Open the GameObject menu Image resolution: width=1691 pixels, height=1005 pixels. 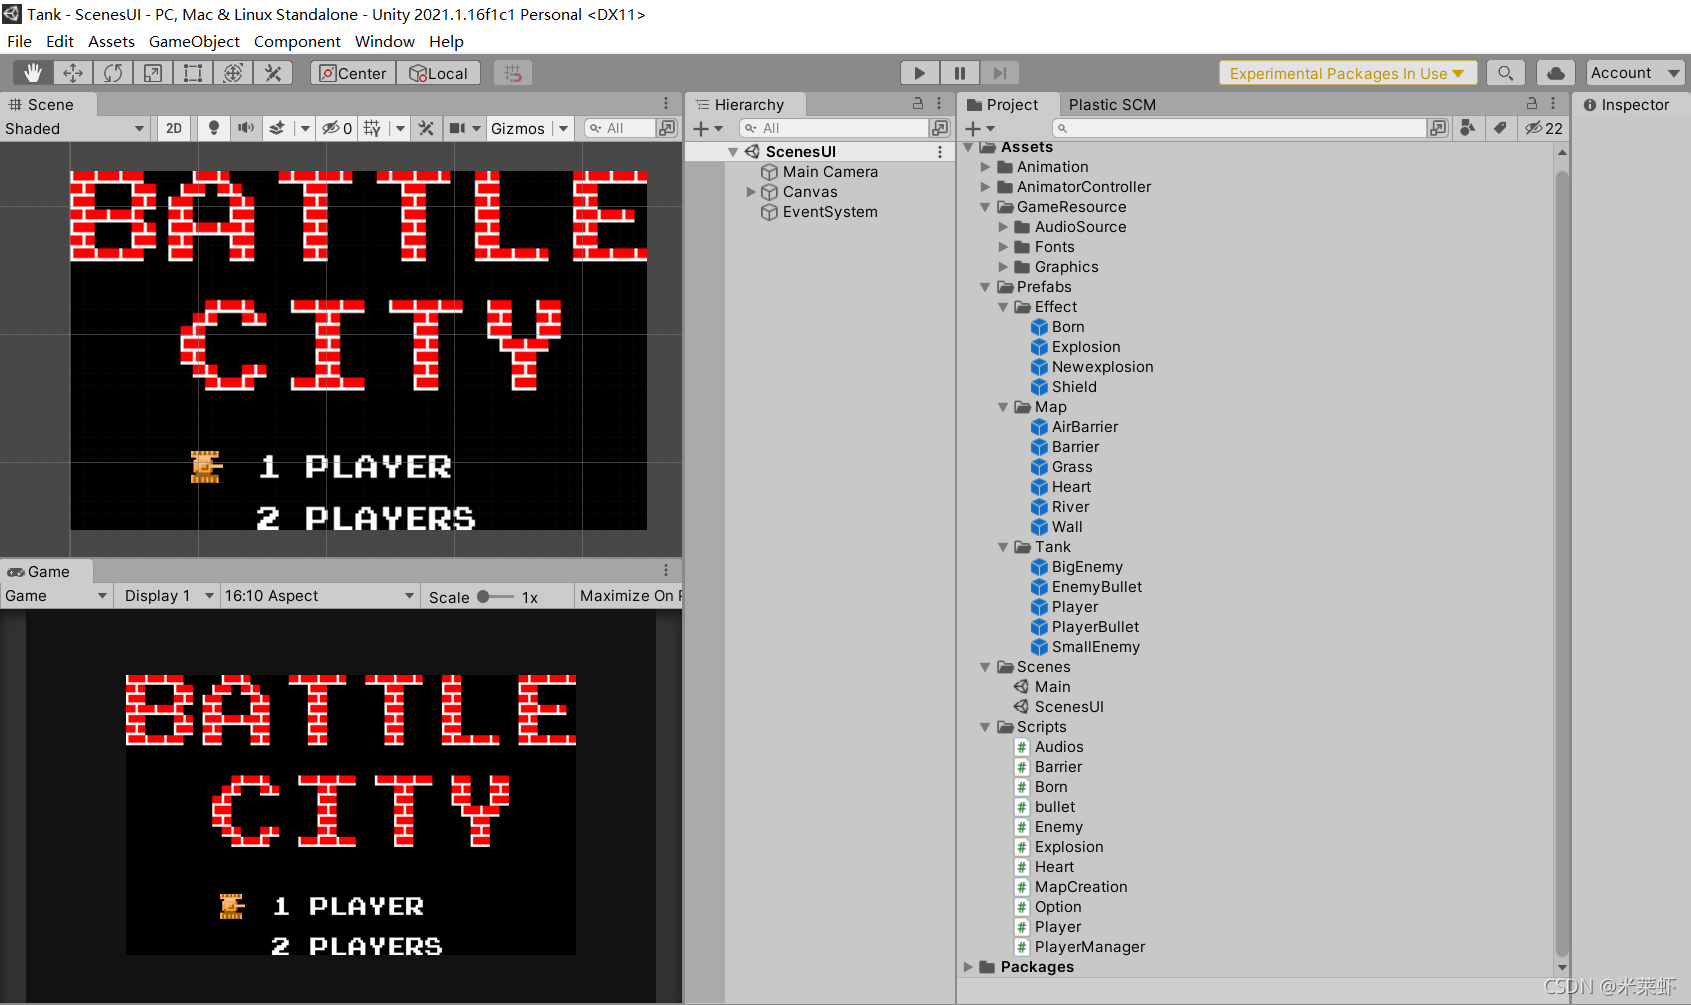click(x=194, y=42)
